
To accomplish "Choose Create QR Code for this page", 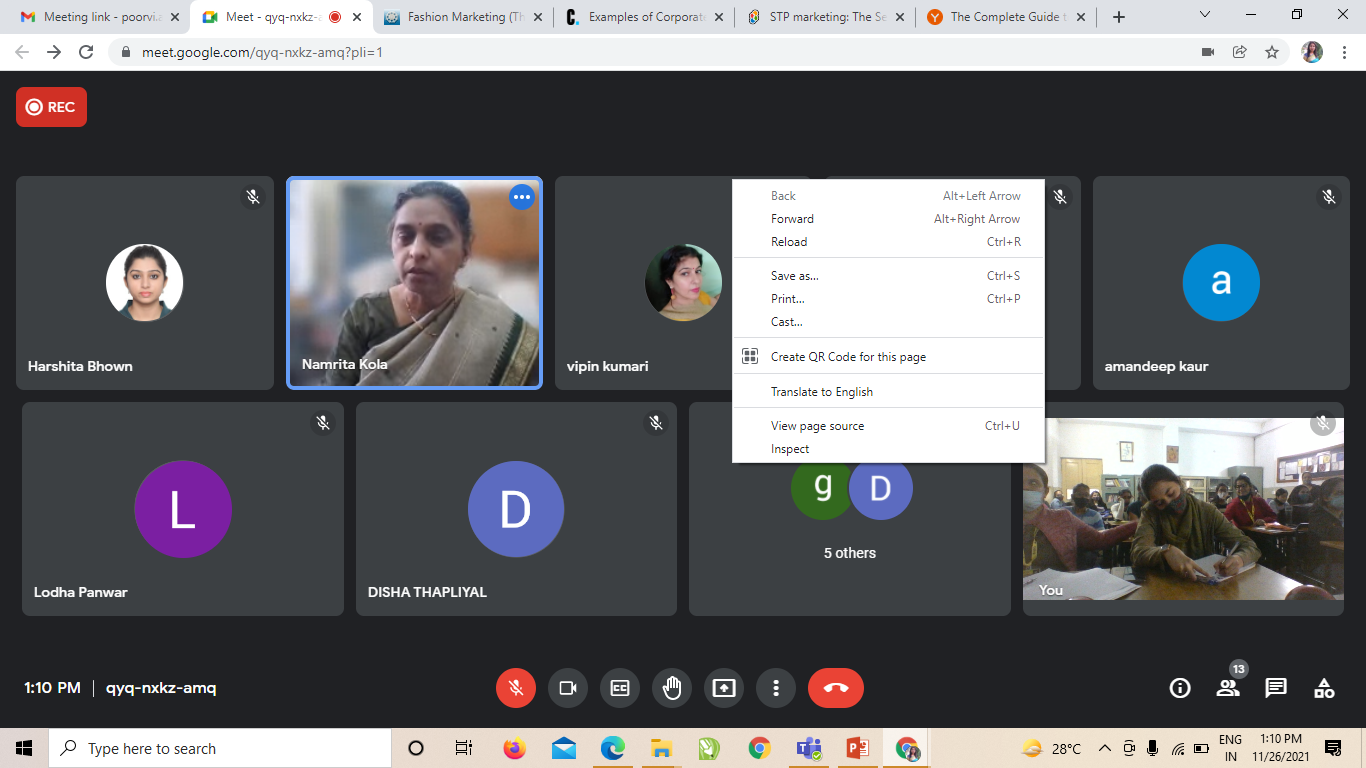I will 848,357.
